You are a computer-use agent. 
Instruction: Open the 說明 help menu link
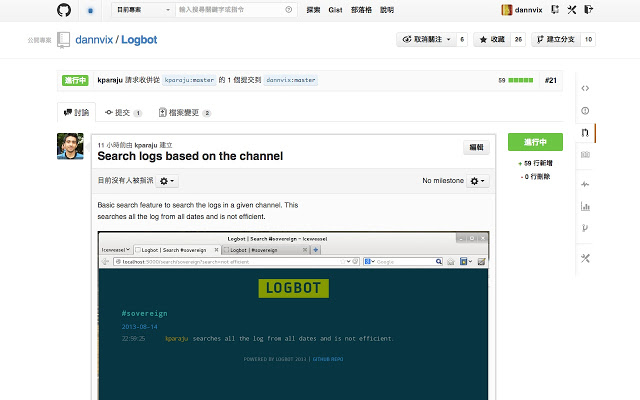(x=387, y=10)
